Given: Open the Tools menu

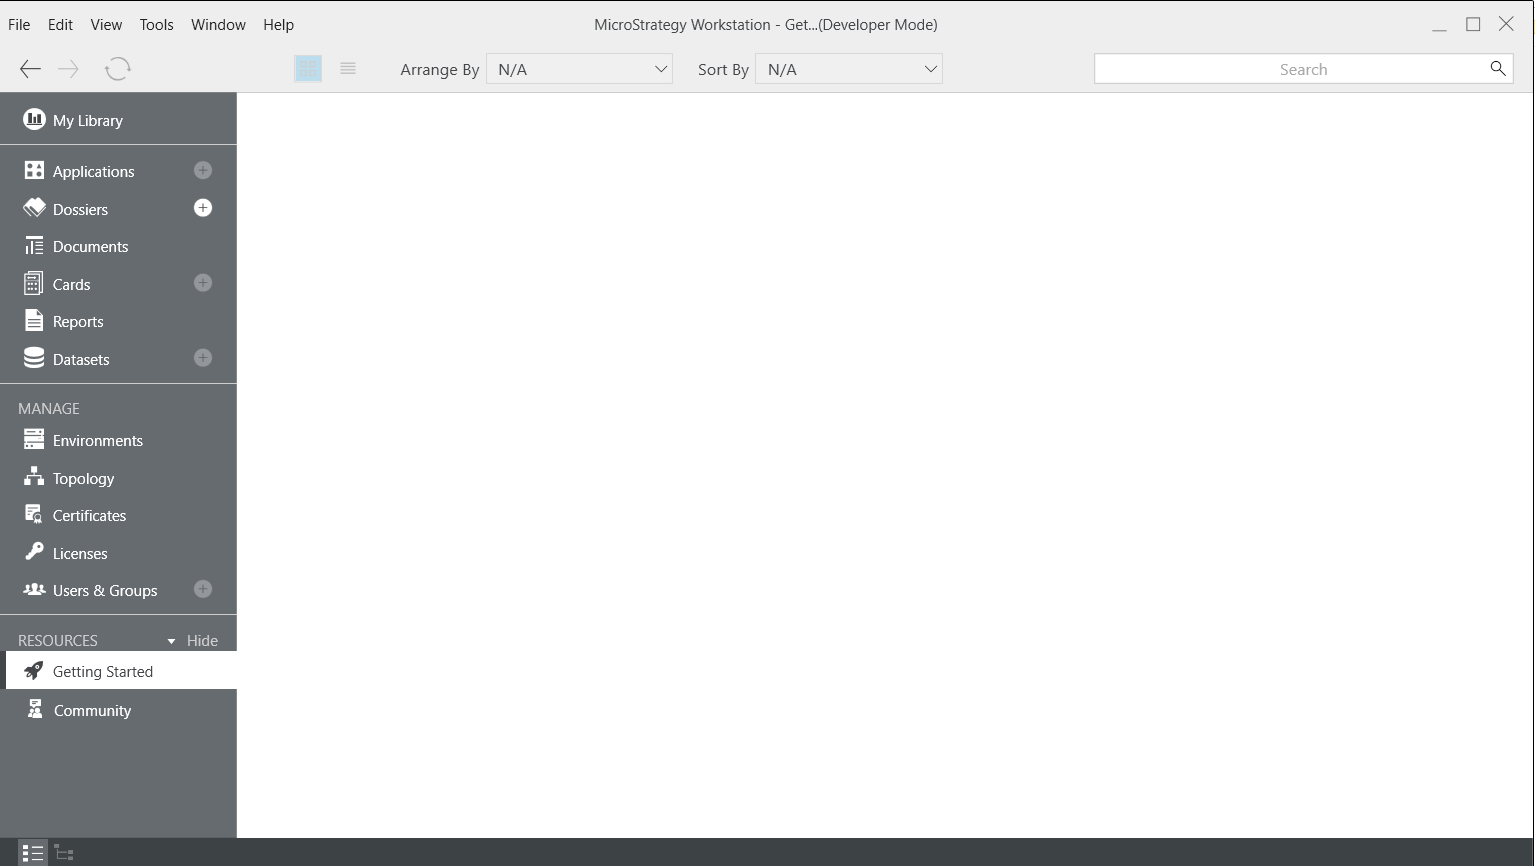Looking at the screenshot, I should (x=156, y=25).
